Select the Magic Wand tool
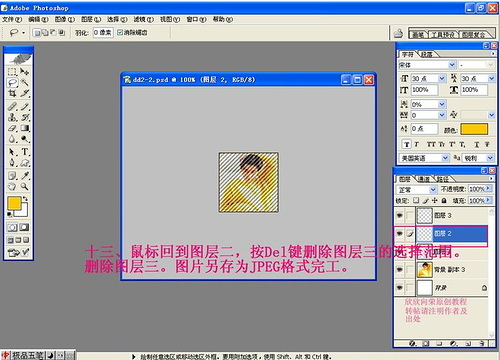This screenshot has height=360, width=500. 25,82
